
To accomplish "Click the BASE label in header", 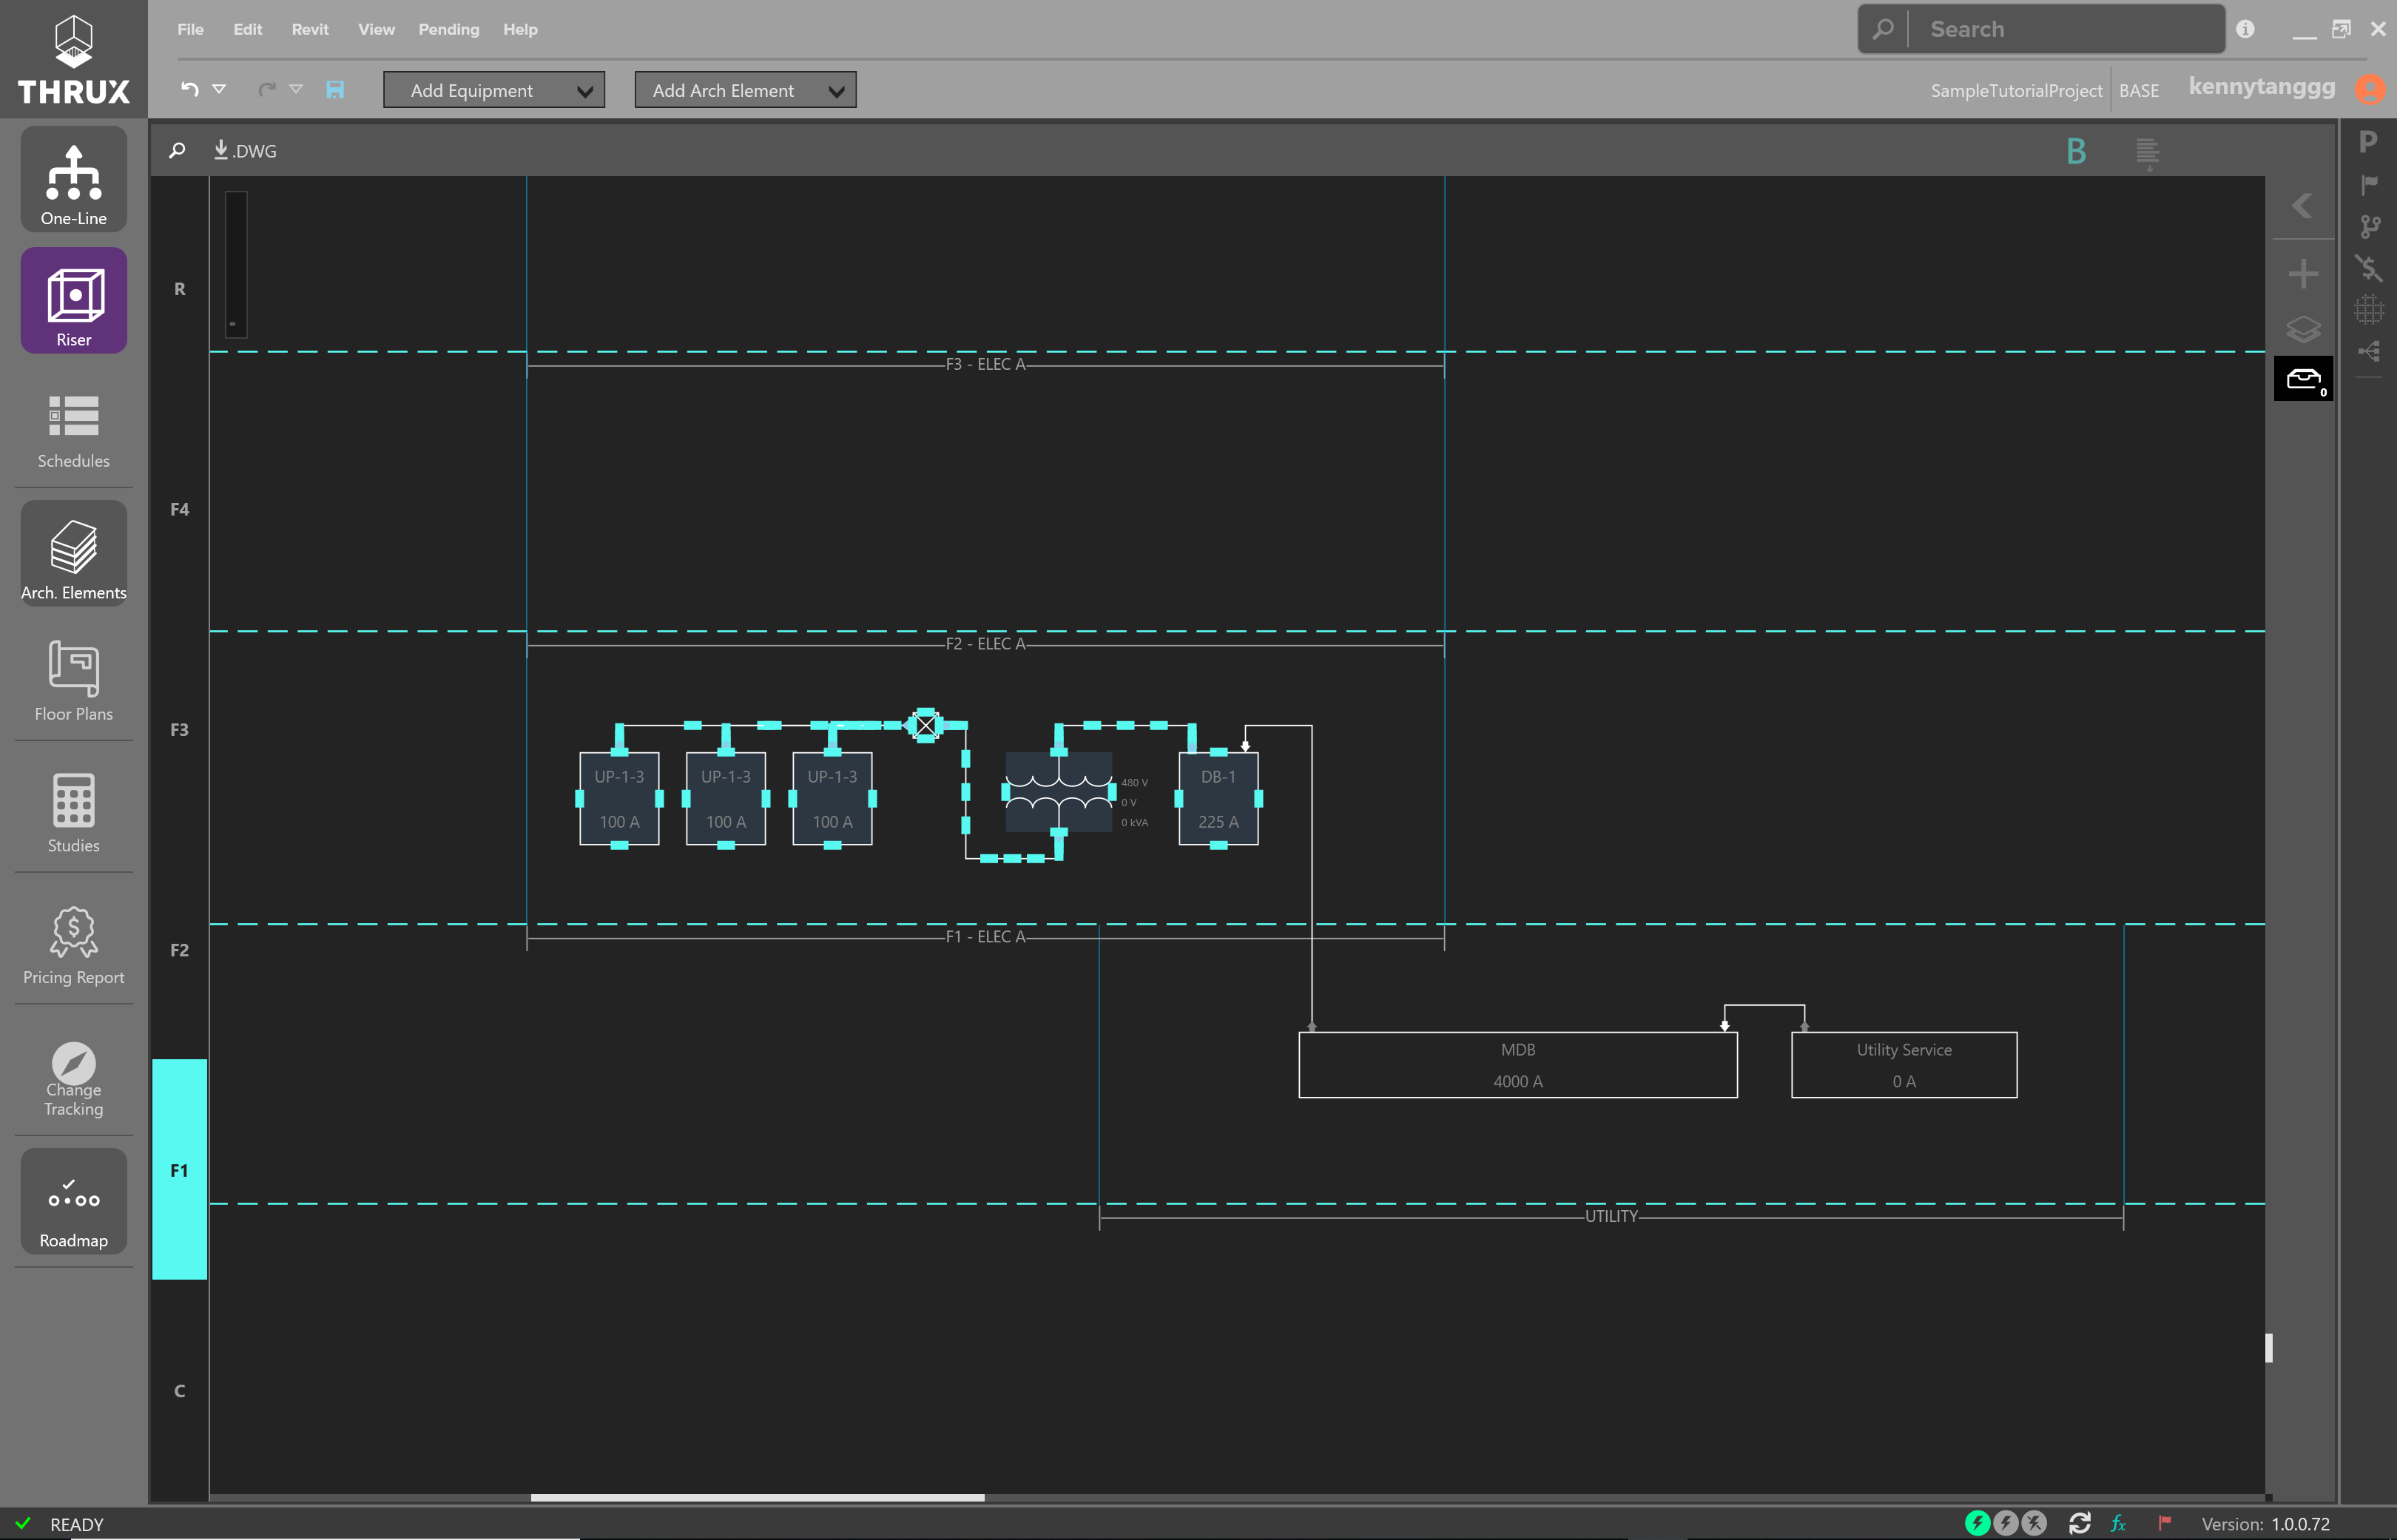I will pyautogui.click(x=2138, y=90).
